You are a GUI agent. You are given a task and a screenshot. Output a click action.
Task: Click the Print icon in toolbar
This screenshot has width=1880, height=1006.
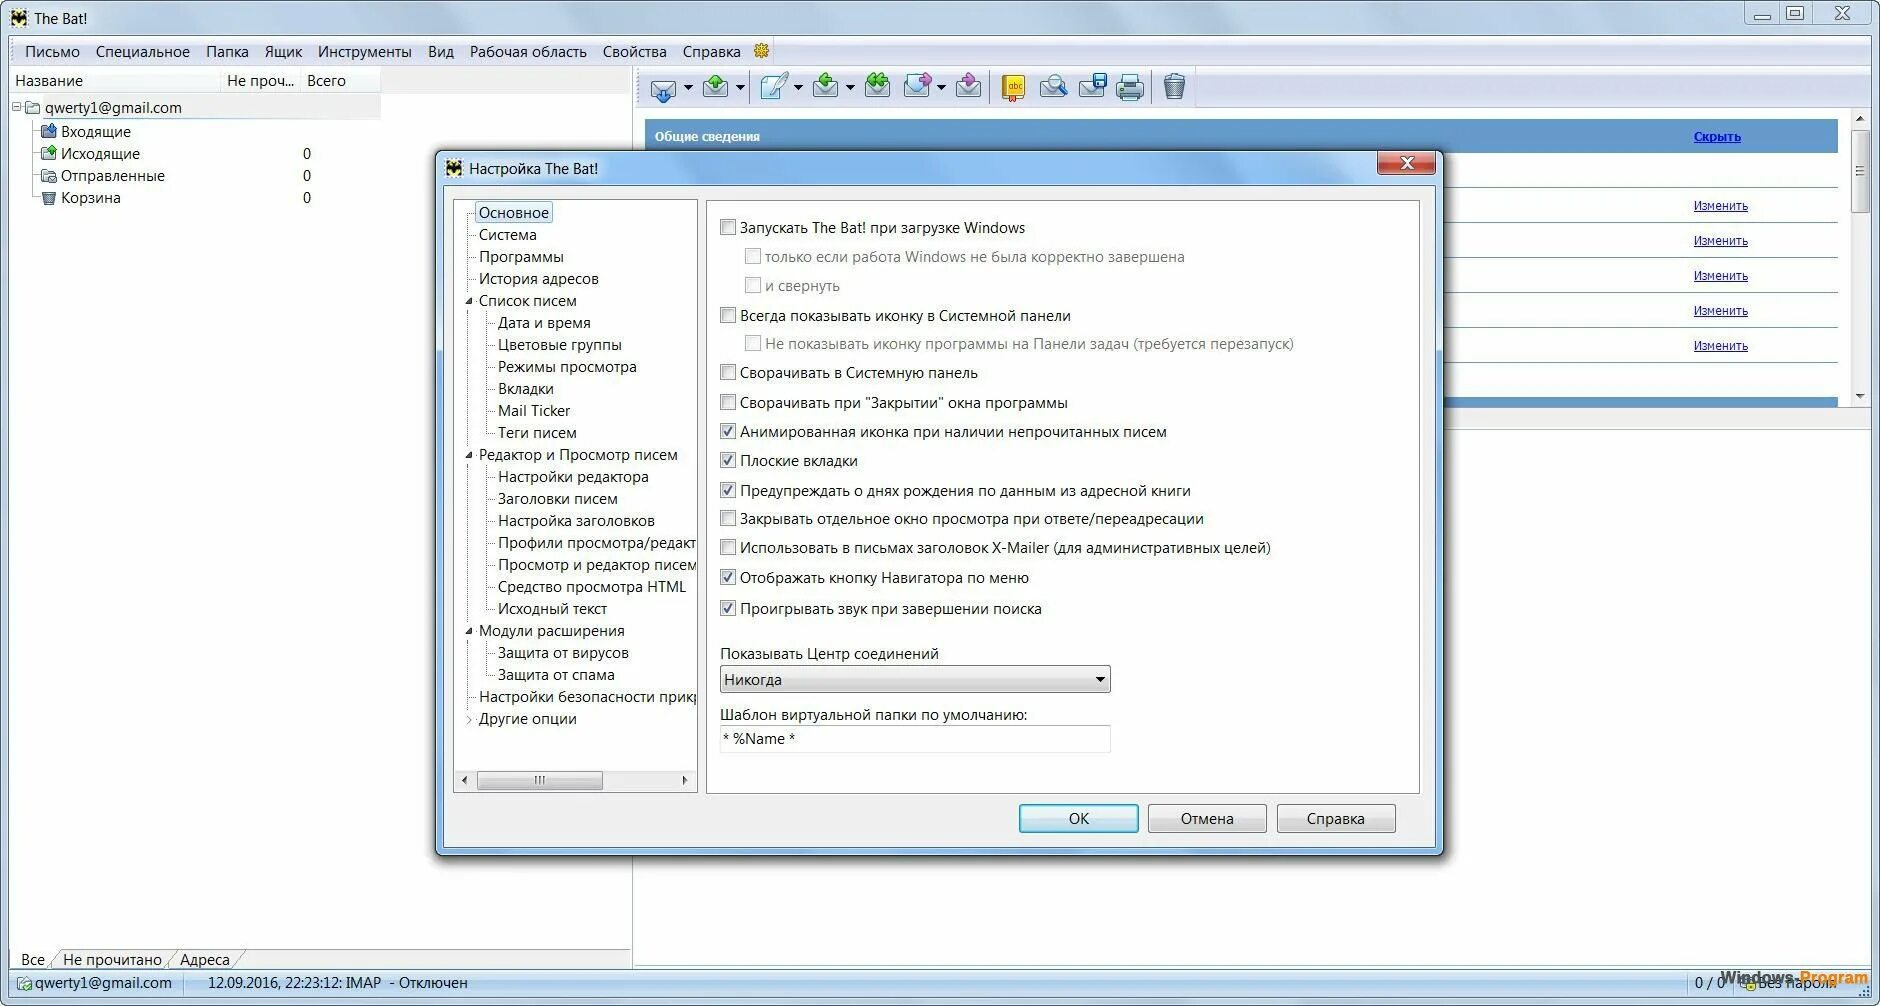click(1130, 88)
